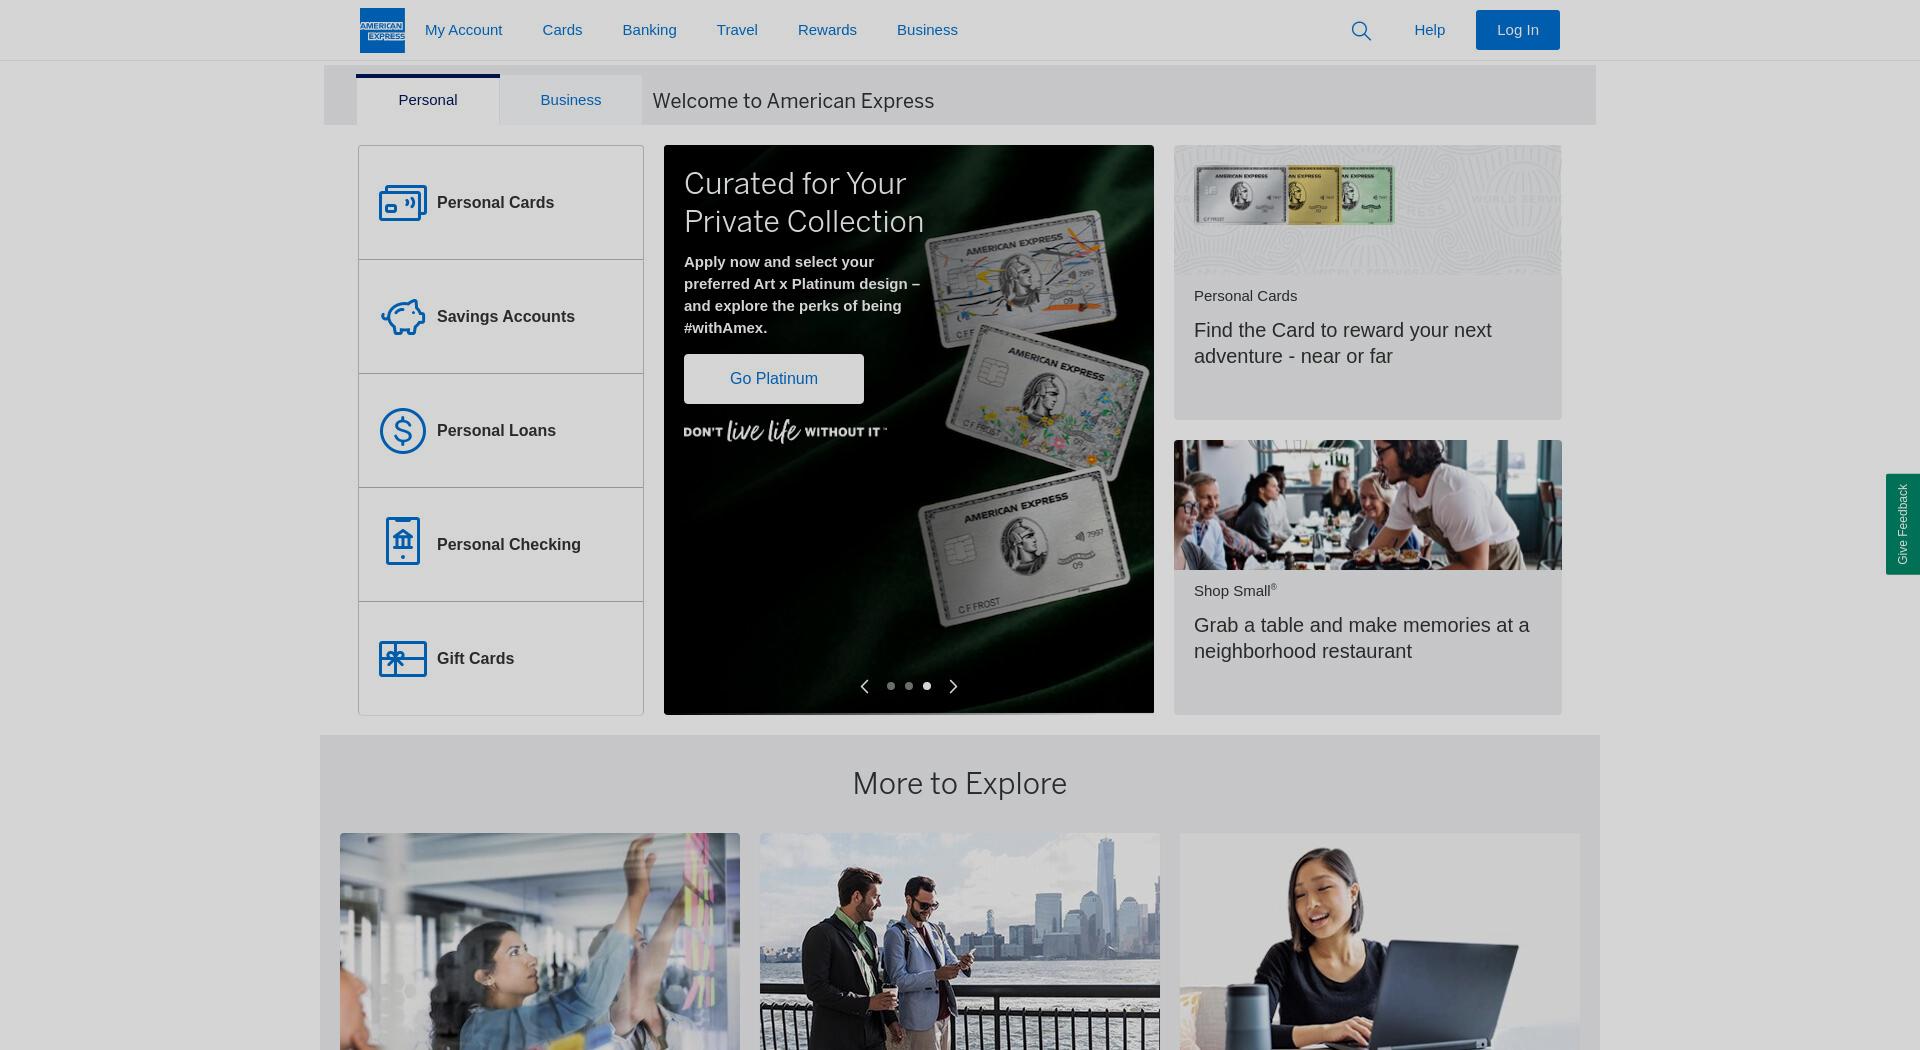Click the Log In button
The width and height of the screenshot is (1920, 1050).
pyautogui.click(x=1518, y=30)
